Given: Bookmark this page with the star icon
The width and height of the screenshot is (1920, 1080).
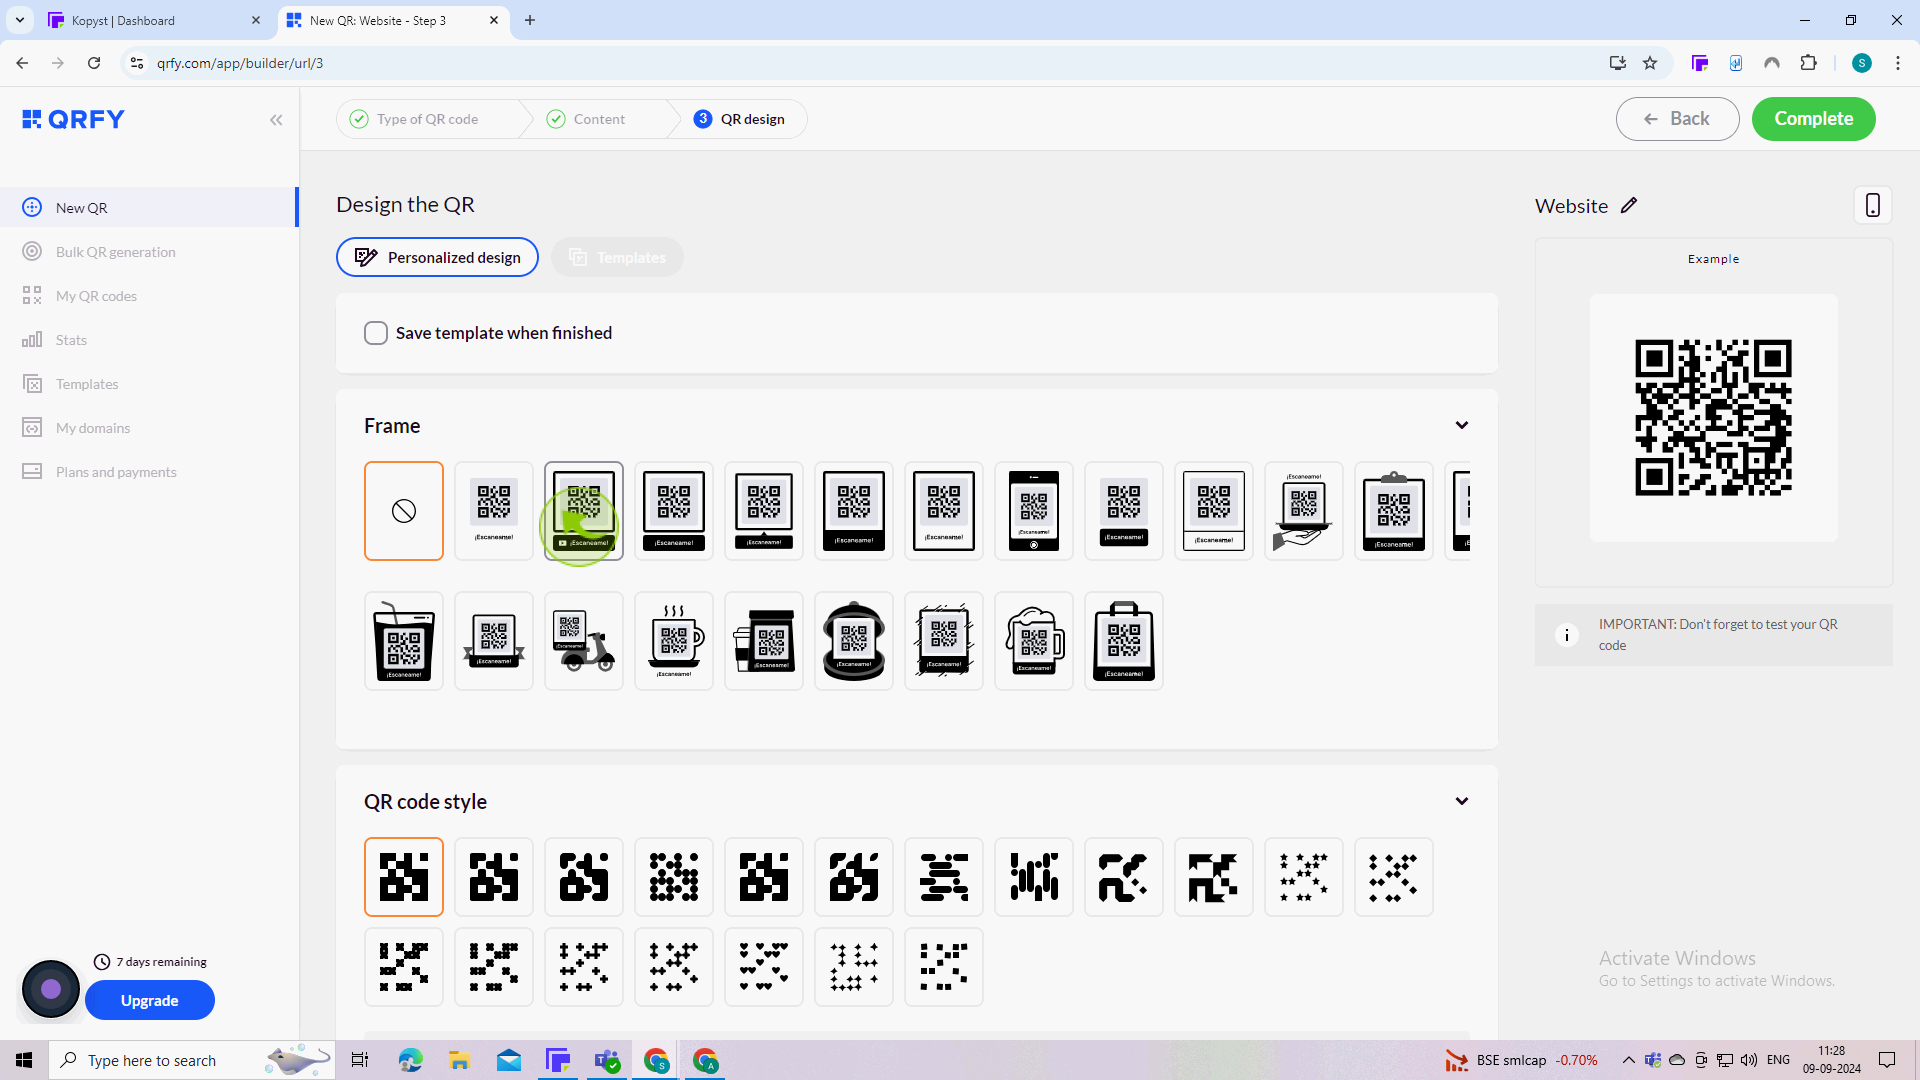Looking at the screenshot, I should click(1650, 63).
